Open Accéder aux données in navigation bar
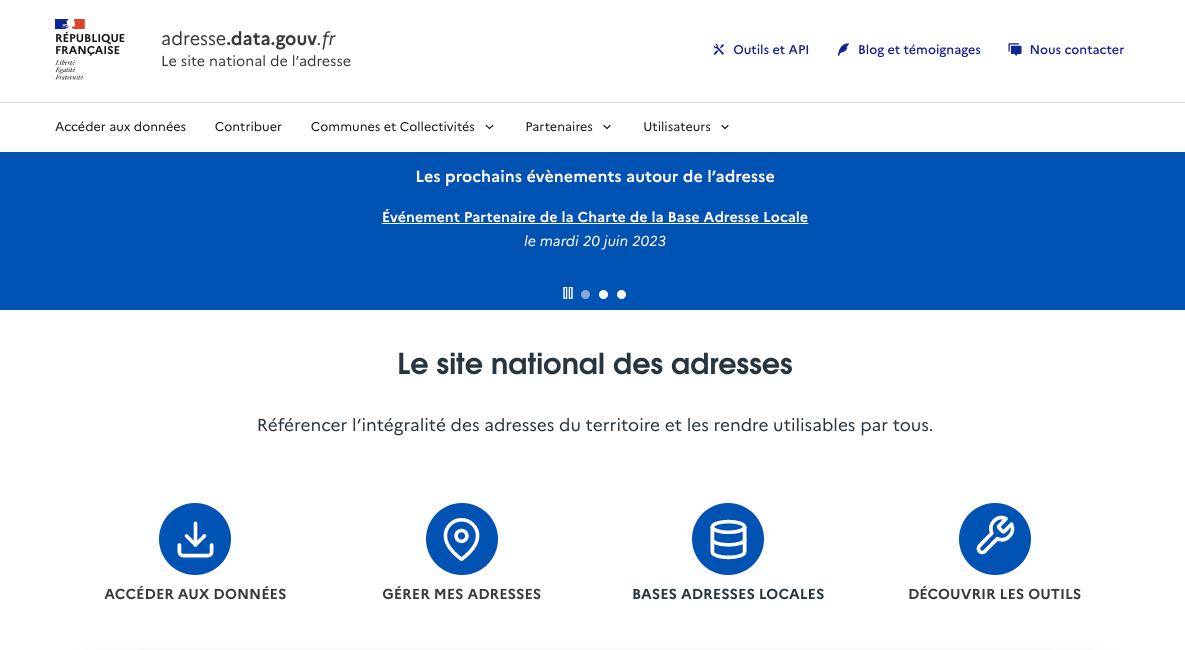1185x650 pixels. pyautogui.click(x=120, y=127)
